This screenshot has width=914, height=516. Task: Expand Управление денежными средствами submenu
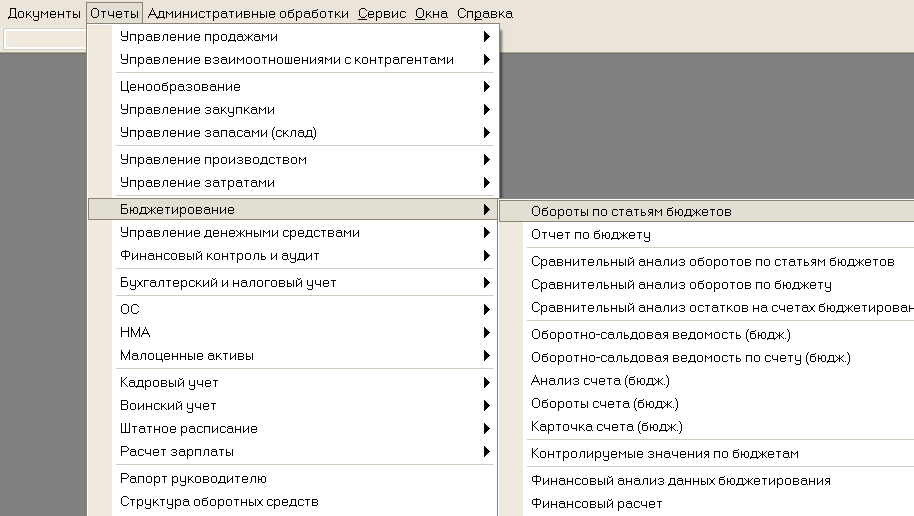(293, 233)
